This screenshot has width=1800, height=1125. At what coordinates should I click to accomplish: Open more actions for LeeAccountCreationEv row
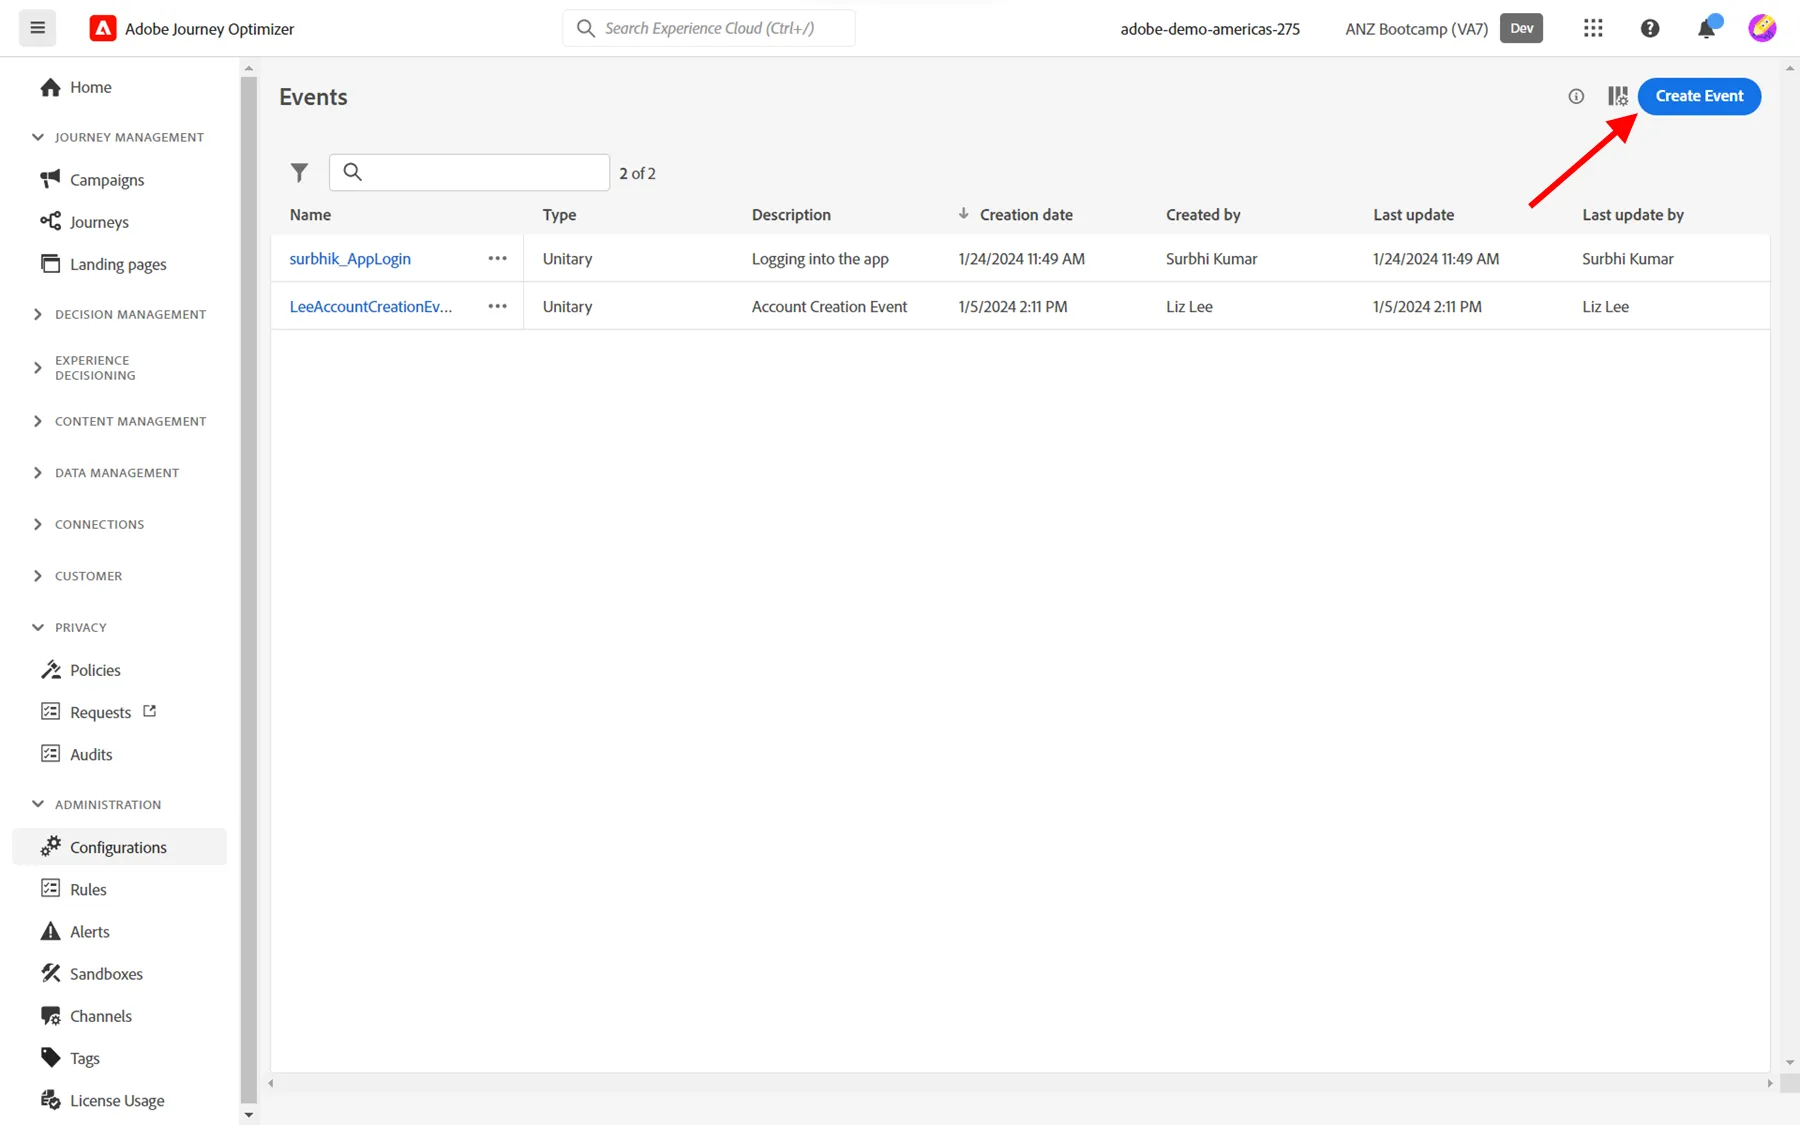pyautogui.click(x=497, y=306)
